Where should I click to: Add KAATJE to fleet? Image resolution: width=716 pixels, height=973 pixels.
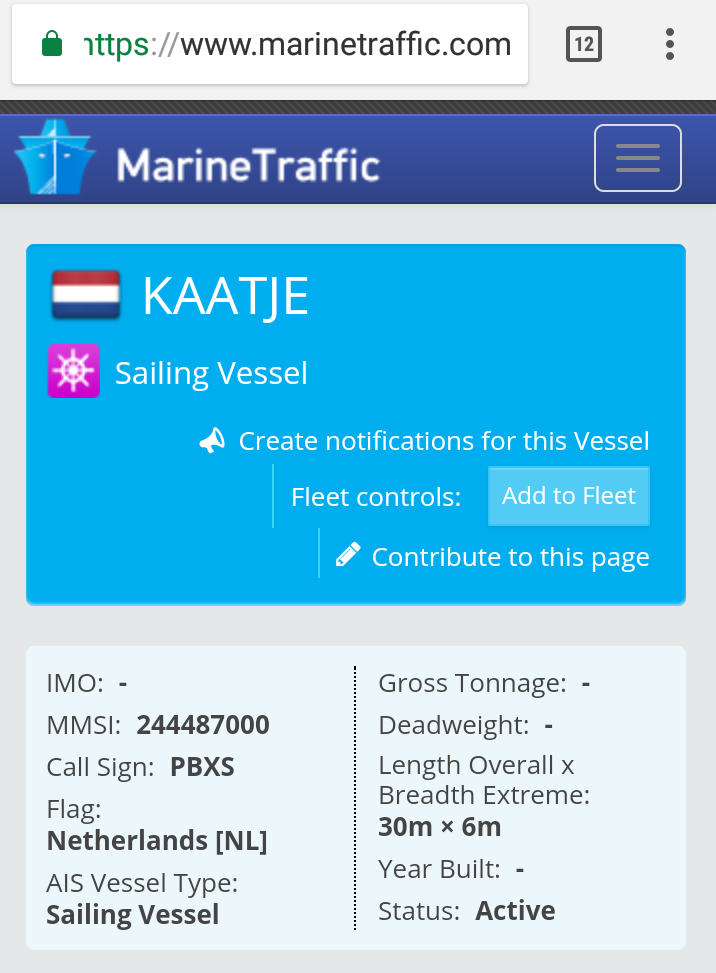[x=569, y=496]
